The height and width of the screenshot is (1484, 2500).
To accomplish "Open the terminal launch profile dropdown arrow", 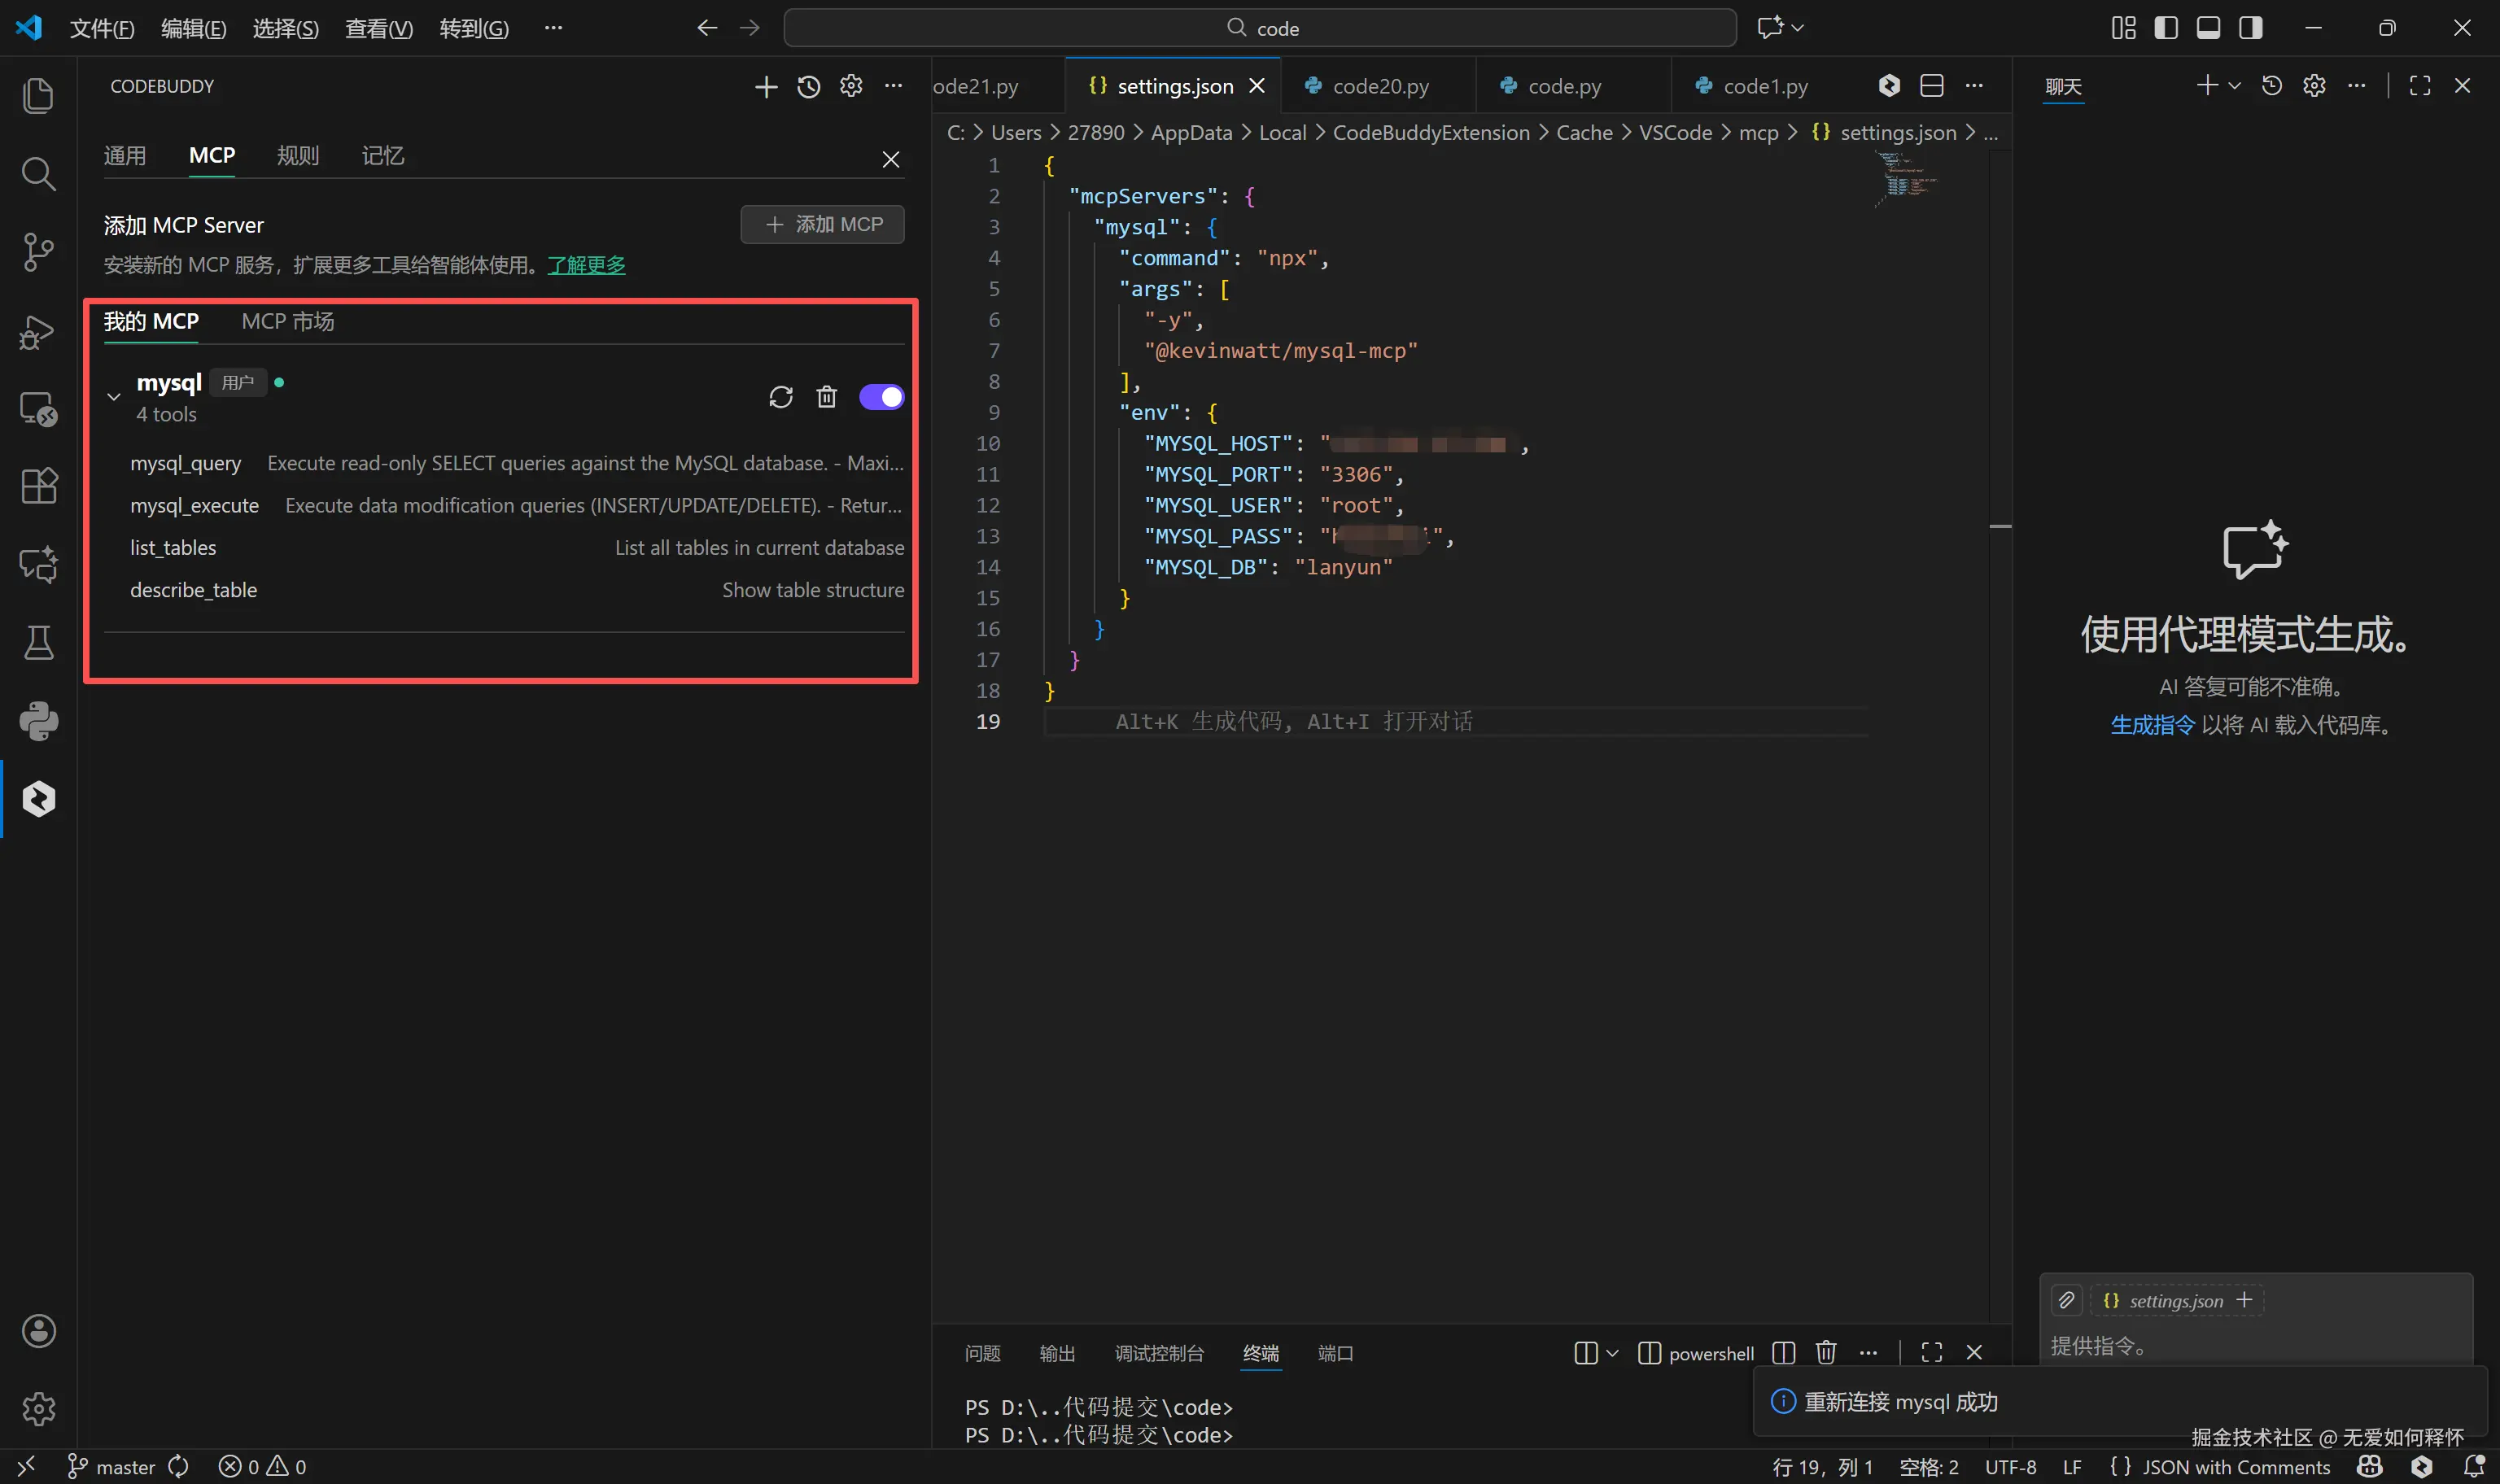I will pos(1612,1353).
